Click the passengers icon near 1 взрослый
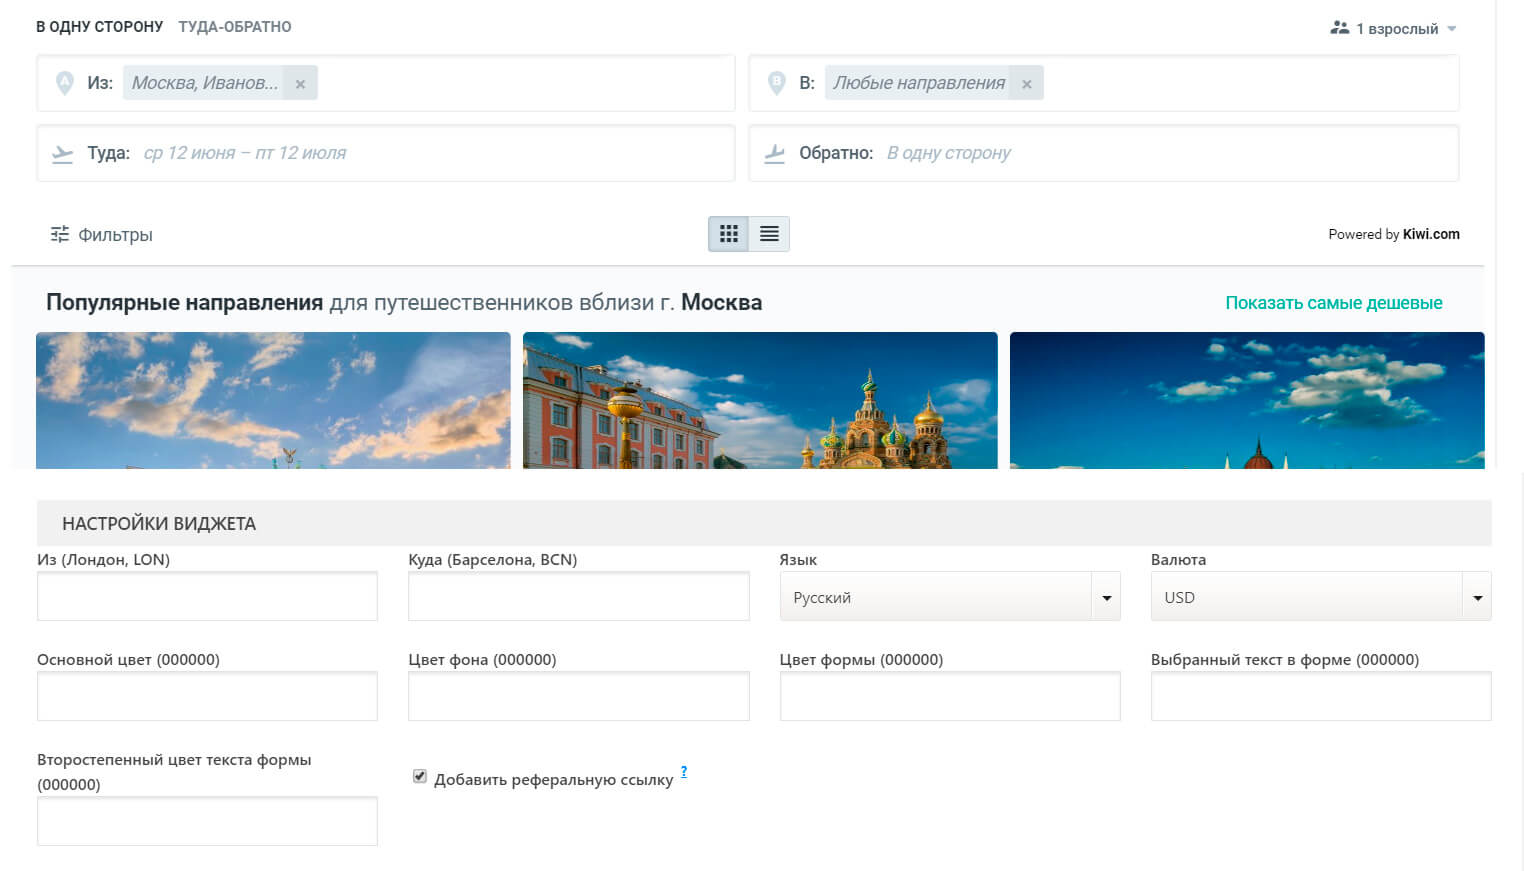The image size is (1524, 871). (1340, 28)
